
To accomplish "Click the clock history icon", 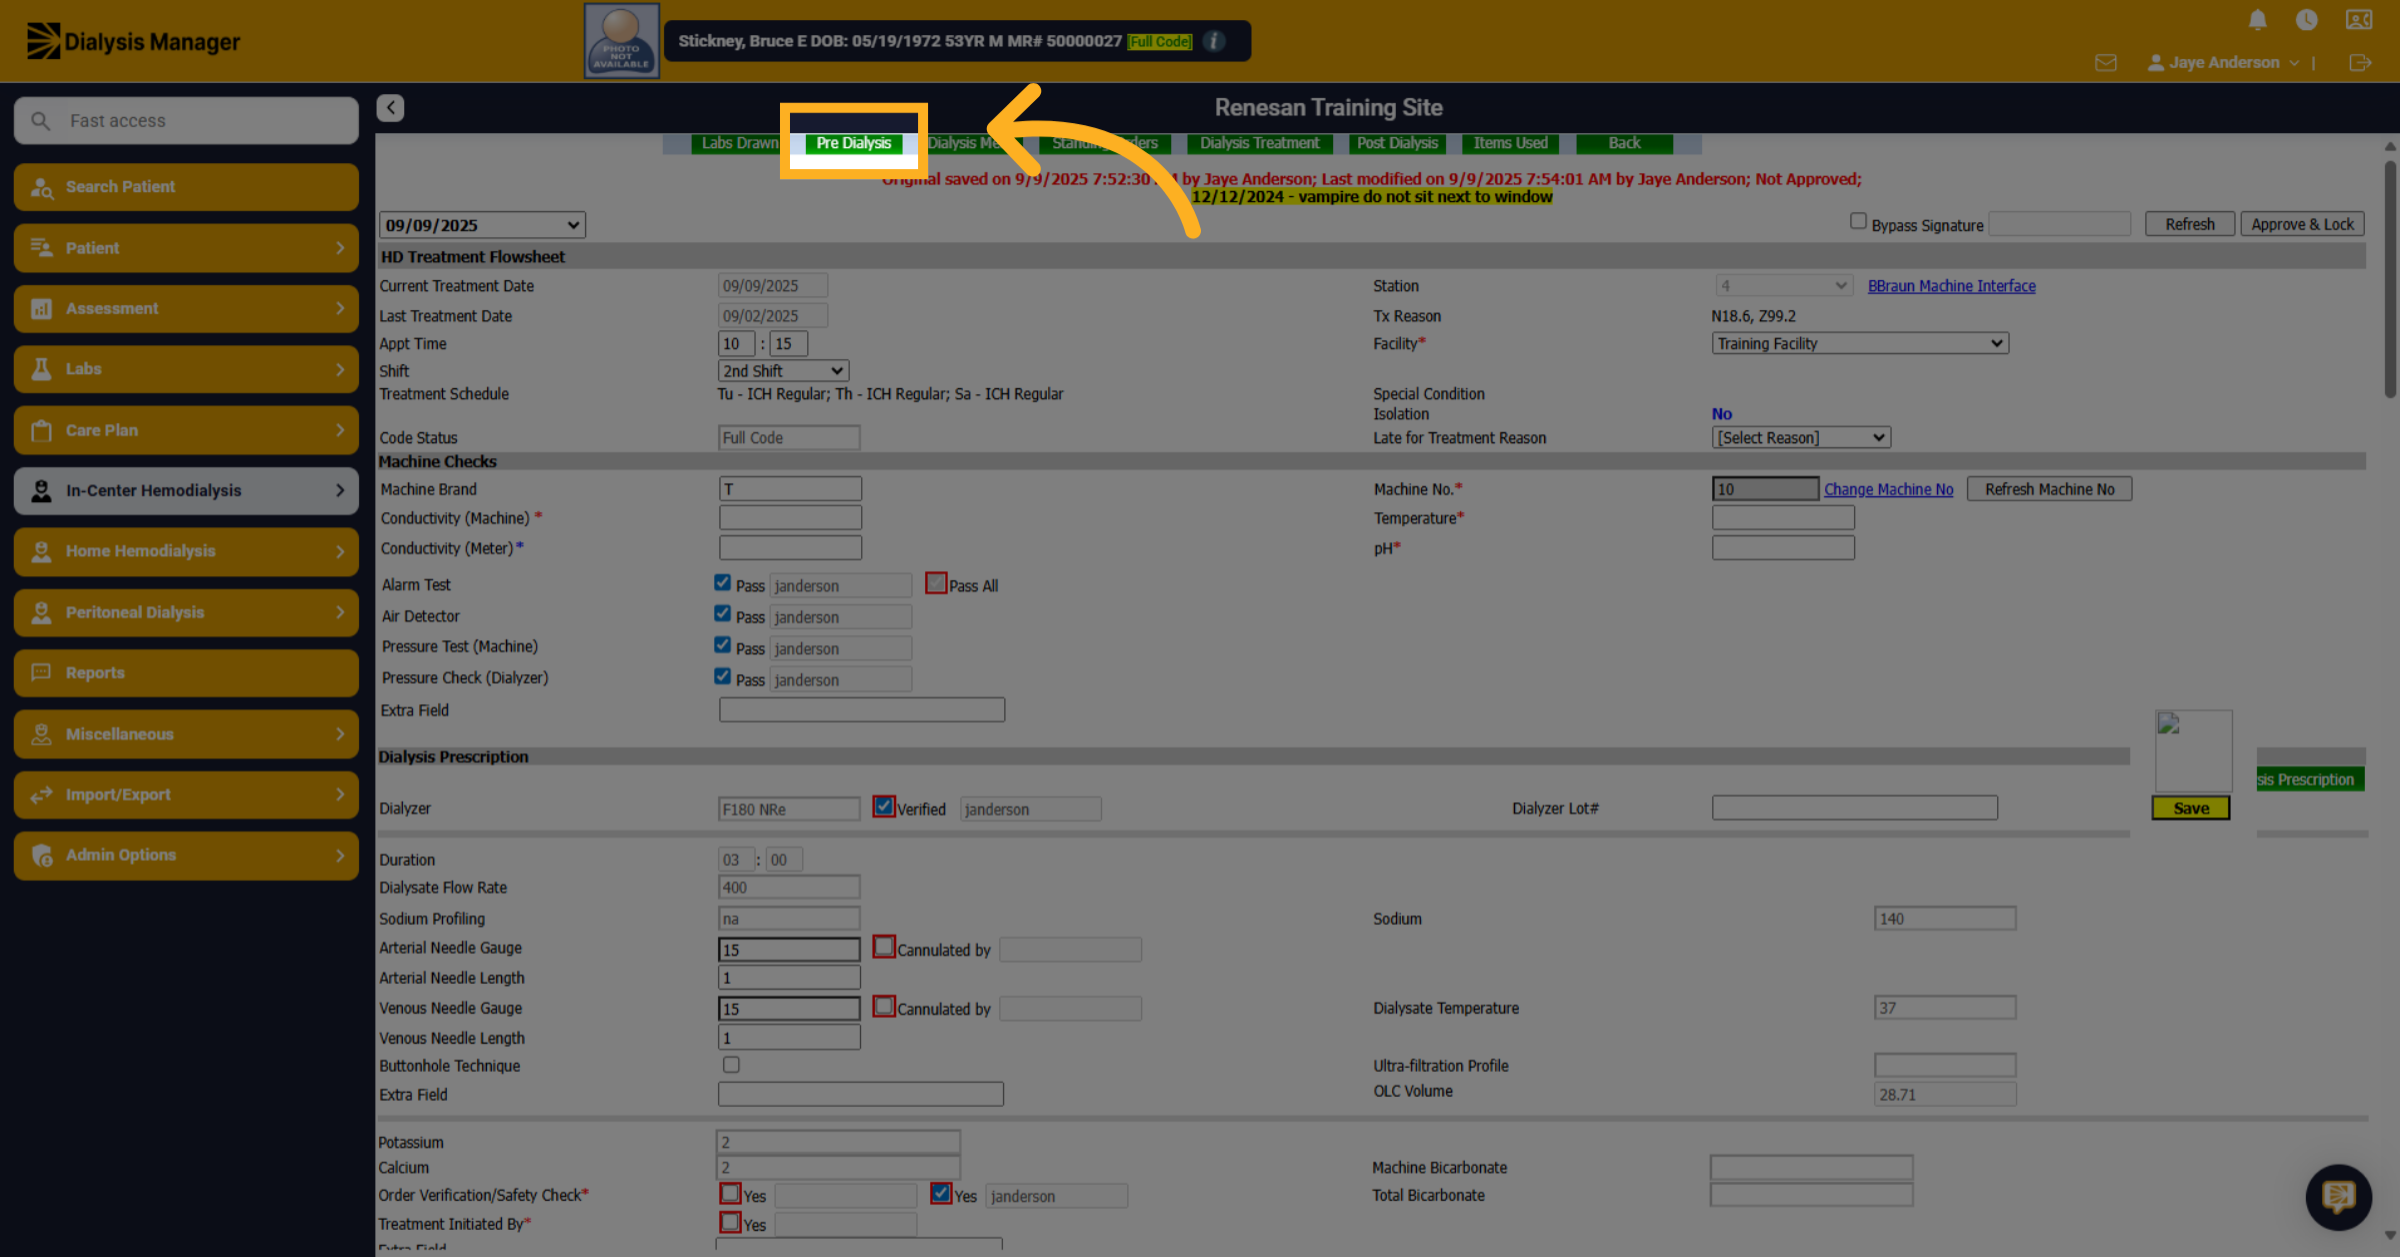I will (x=2306, y=20).
